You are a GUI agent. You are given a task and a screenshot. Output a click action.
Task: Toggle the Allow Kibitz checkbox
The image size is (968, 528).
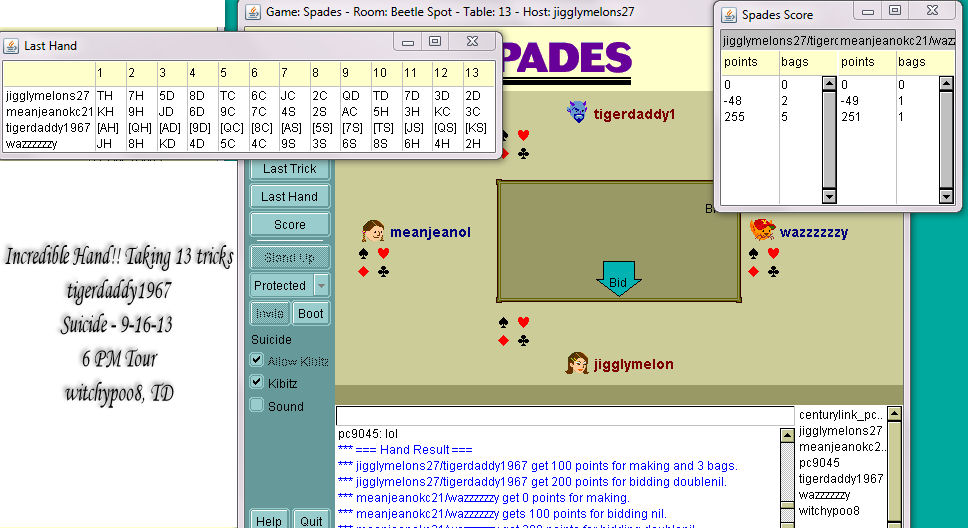pos(257,360)
